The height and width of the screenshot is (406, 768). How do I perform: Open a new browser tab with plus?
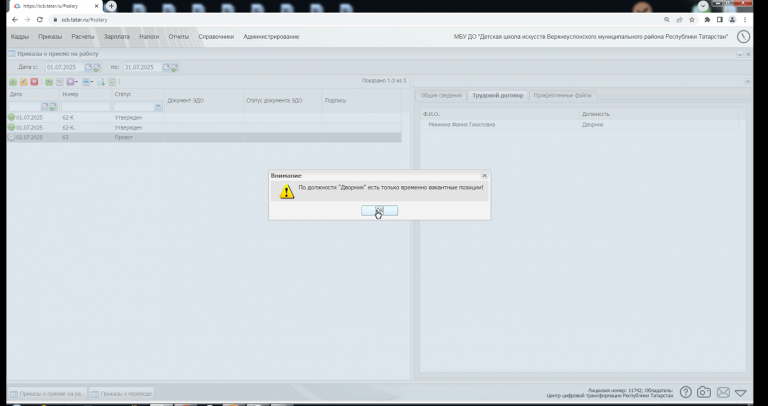[111, 6]
